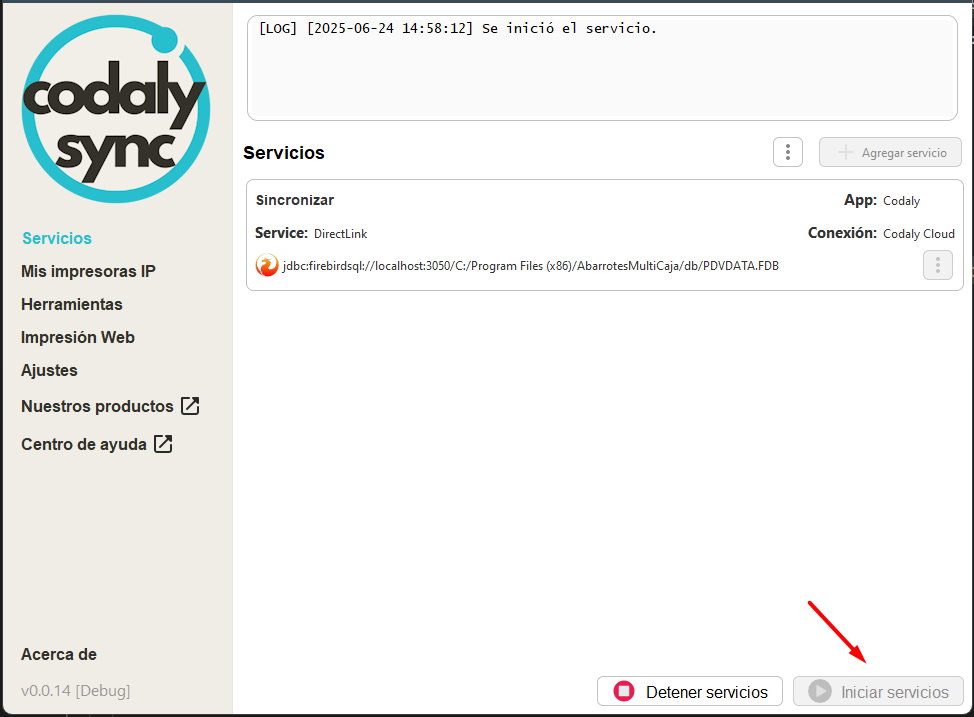This screenshot has height=717, width=974.
Task: Select the Sincronizar service title
Action: tap(295, 200)
